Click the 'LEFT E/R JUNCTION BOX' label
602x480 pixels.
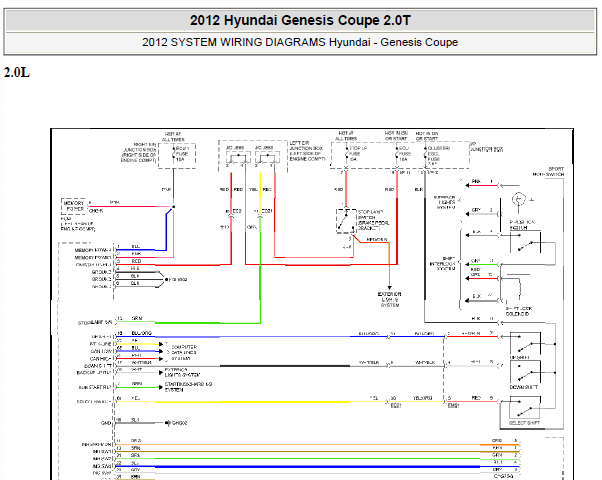click(x=307, y=151)
